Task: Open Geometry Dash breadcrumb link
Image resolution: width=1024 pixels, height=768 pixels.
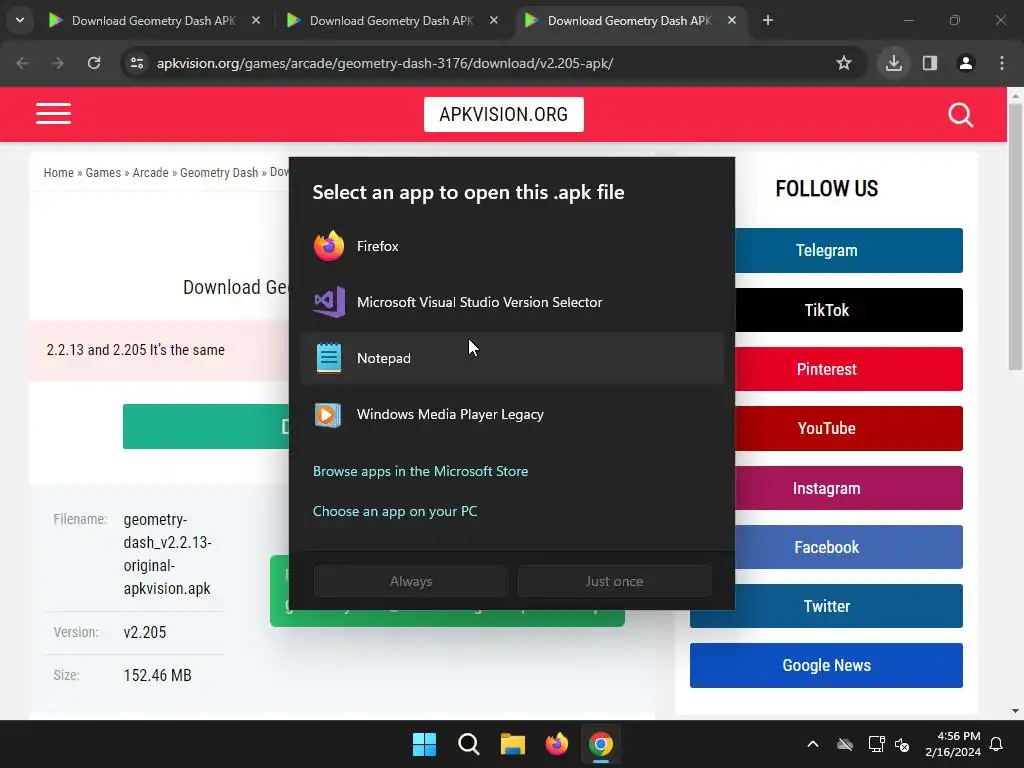Action: click(x=219, y=172)
